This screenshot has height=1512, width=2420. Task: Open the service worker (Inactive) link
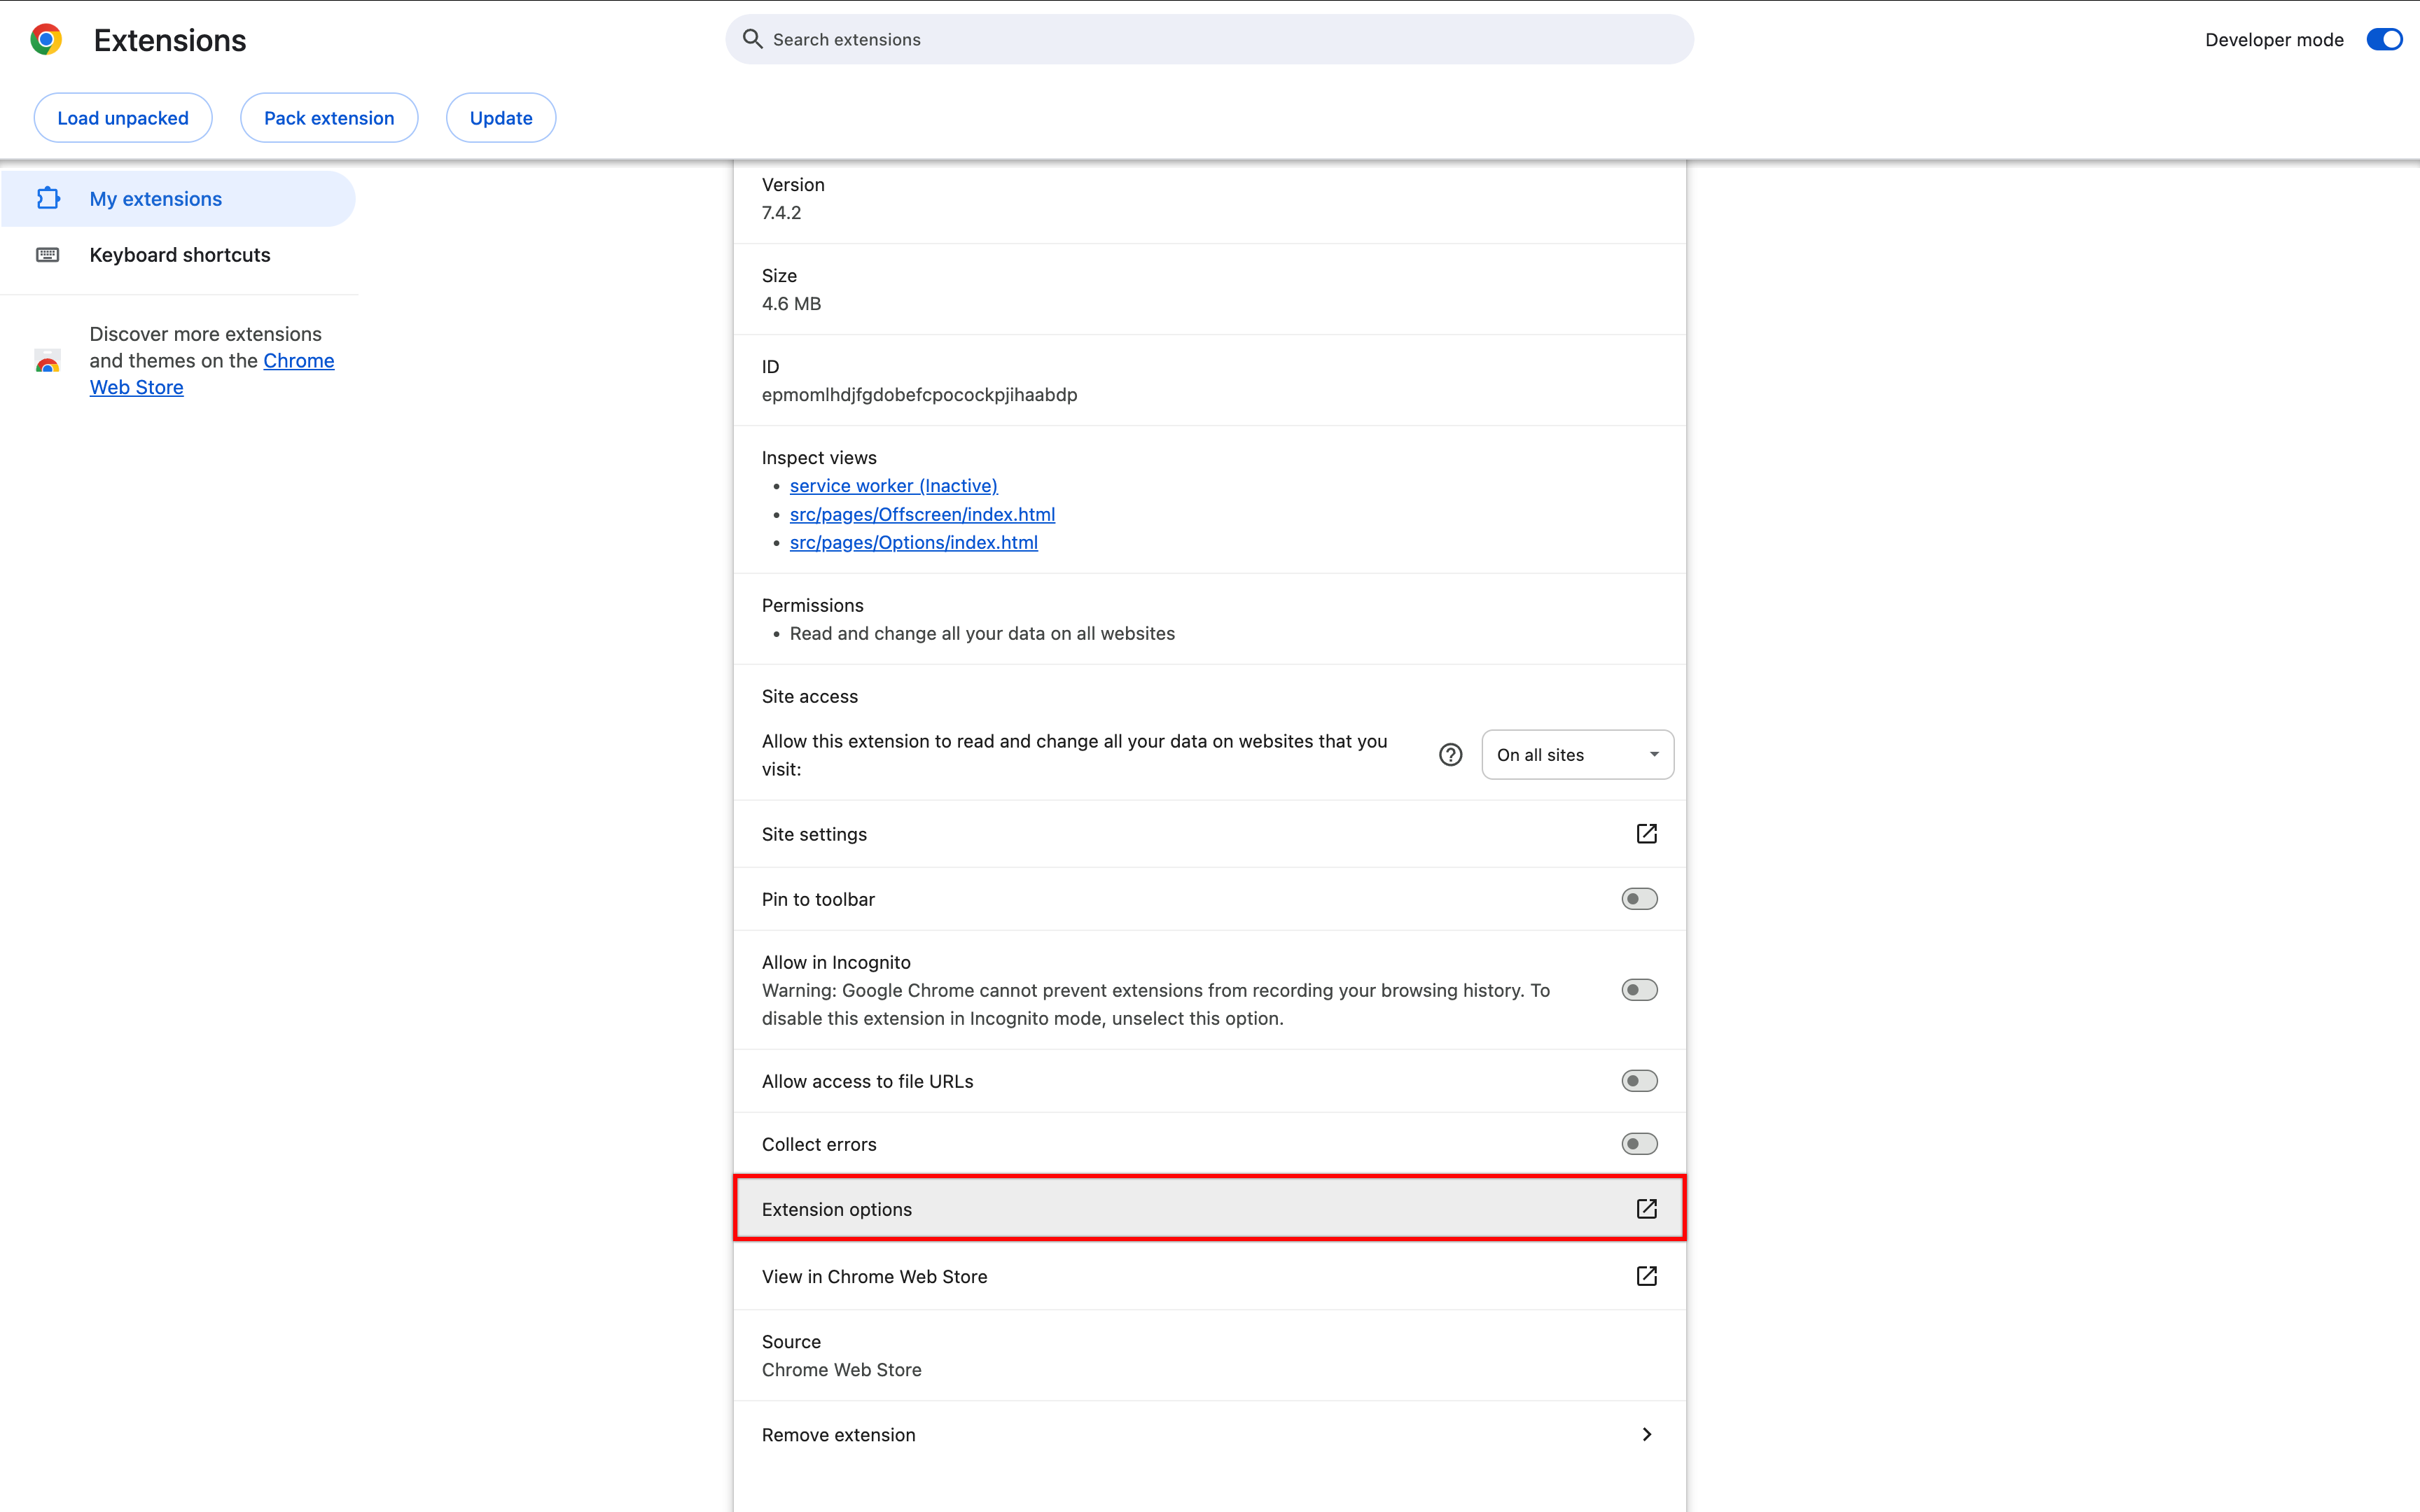893,486
